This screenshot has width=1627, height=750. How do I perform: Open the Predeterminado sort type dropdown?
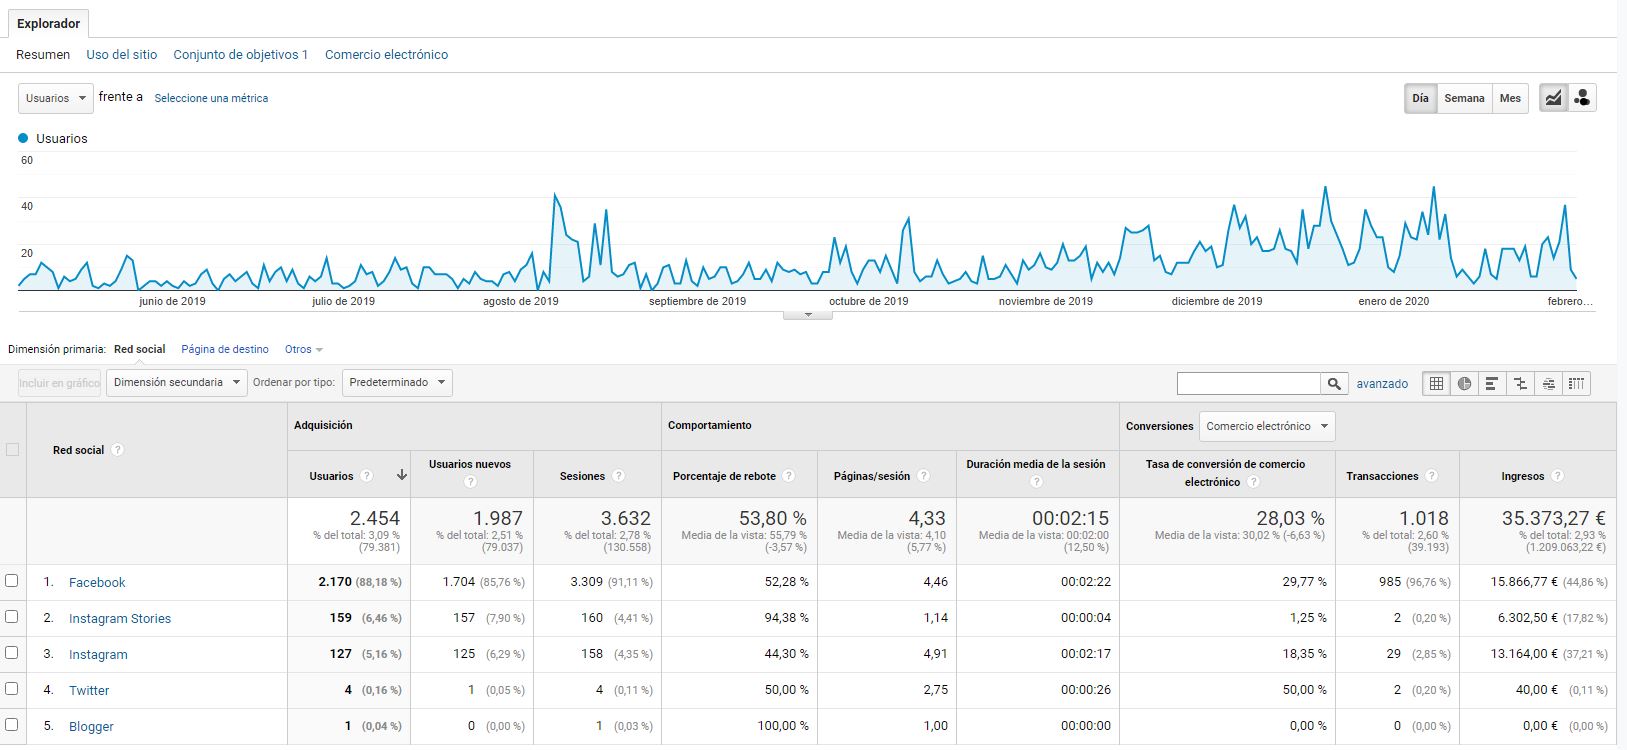[397, 383]
